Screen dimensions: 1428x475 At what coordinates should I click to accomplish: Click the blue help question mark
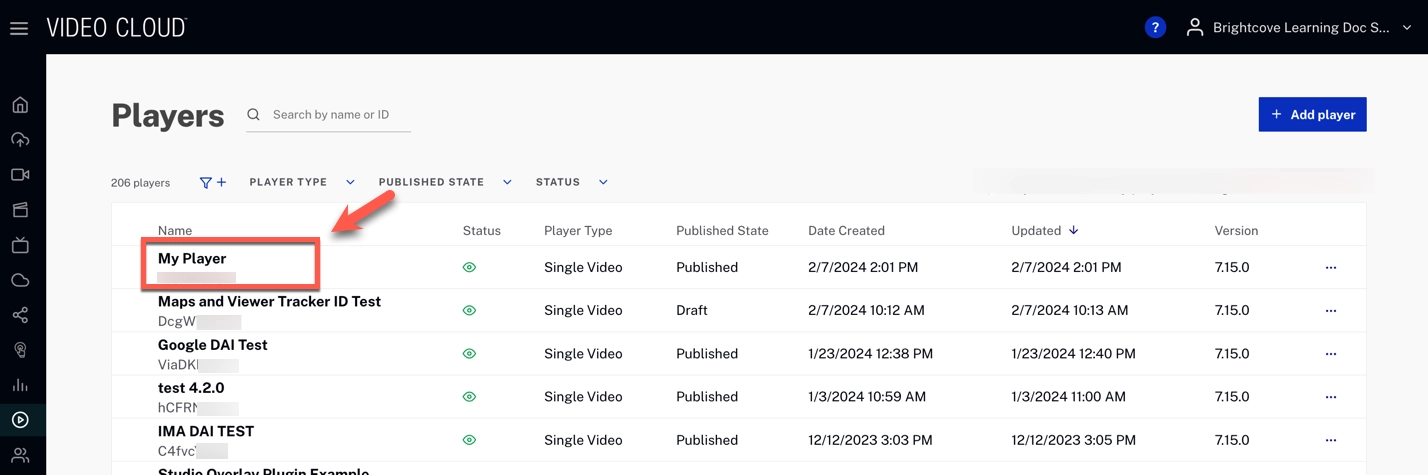coord(1155,28)
